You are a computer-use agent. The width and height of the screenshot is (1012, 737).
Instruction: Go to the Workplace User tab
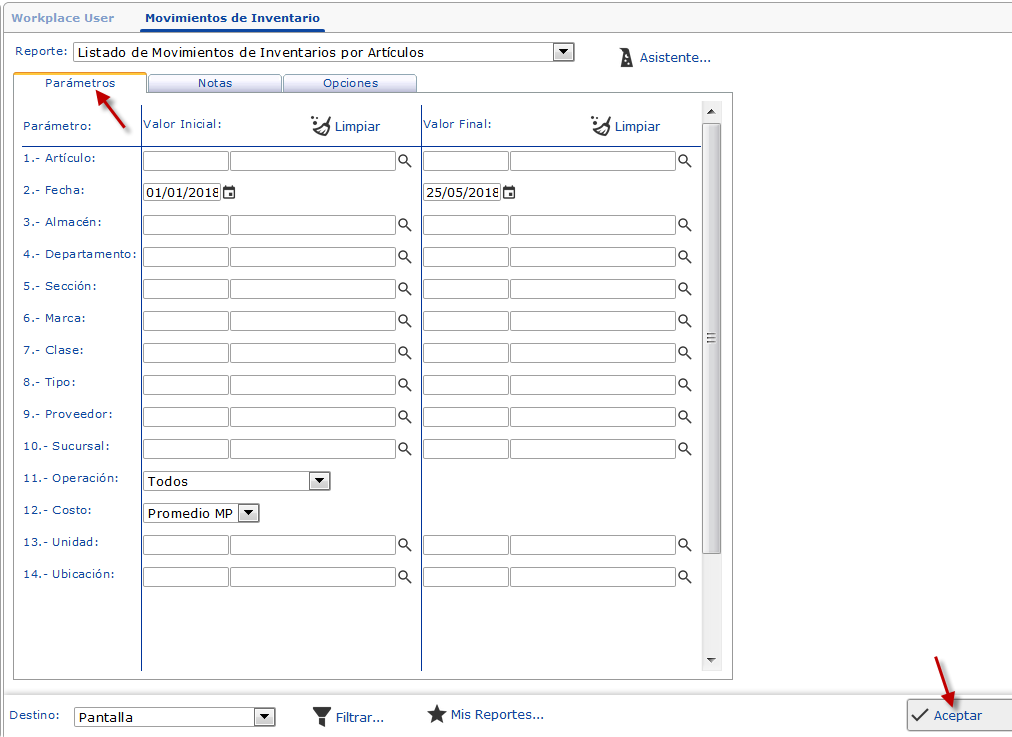63,18
